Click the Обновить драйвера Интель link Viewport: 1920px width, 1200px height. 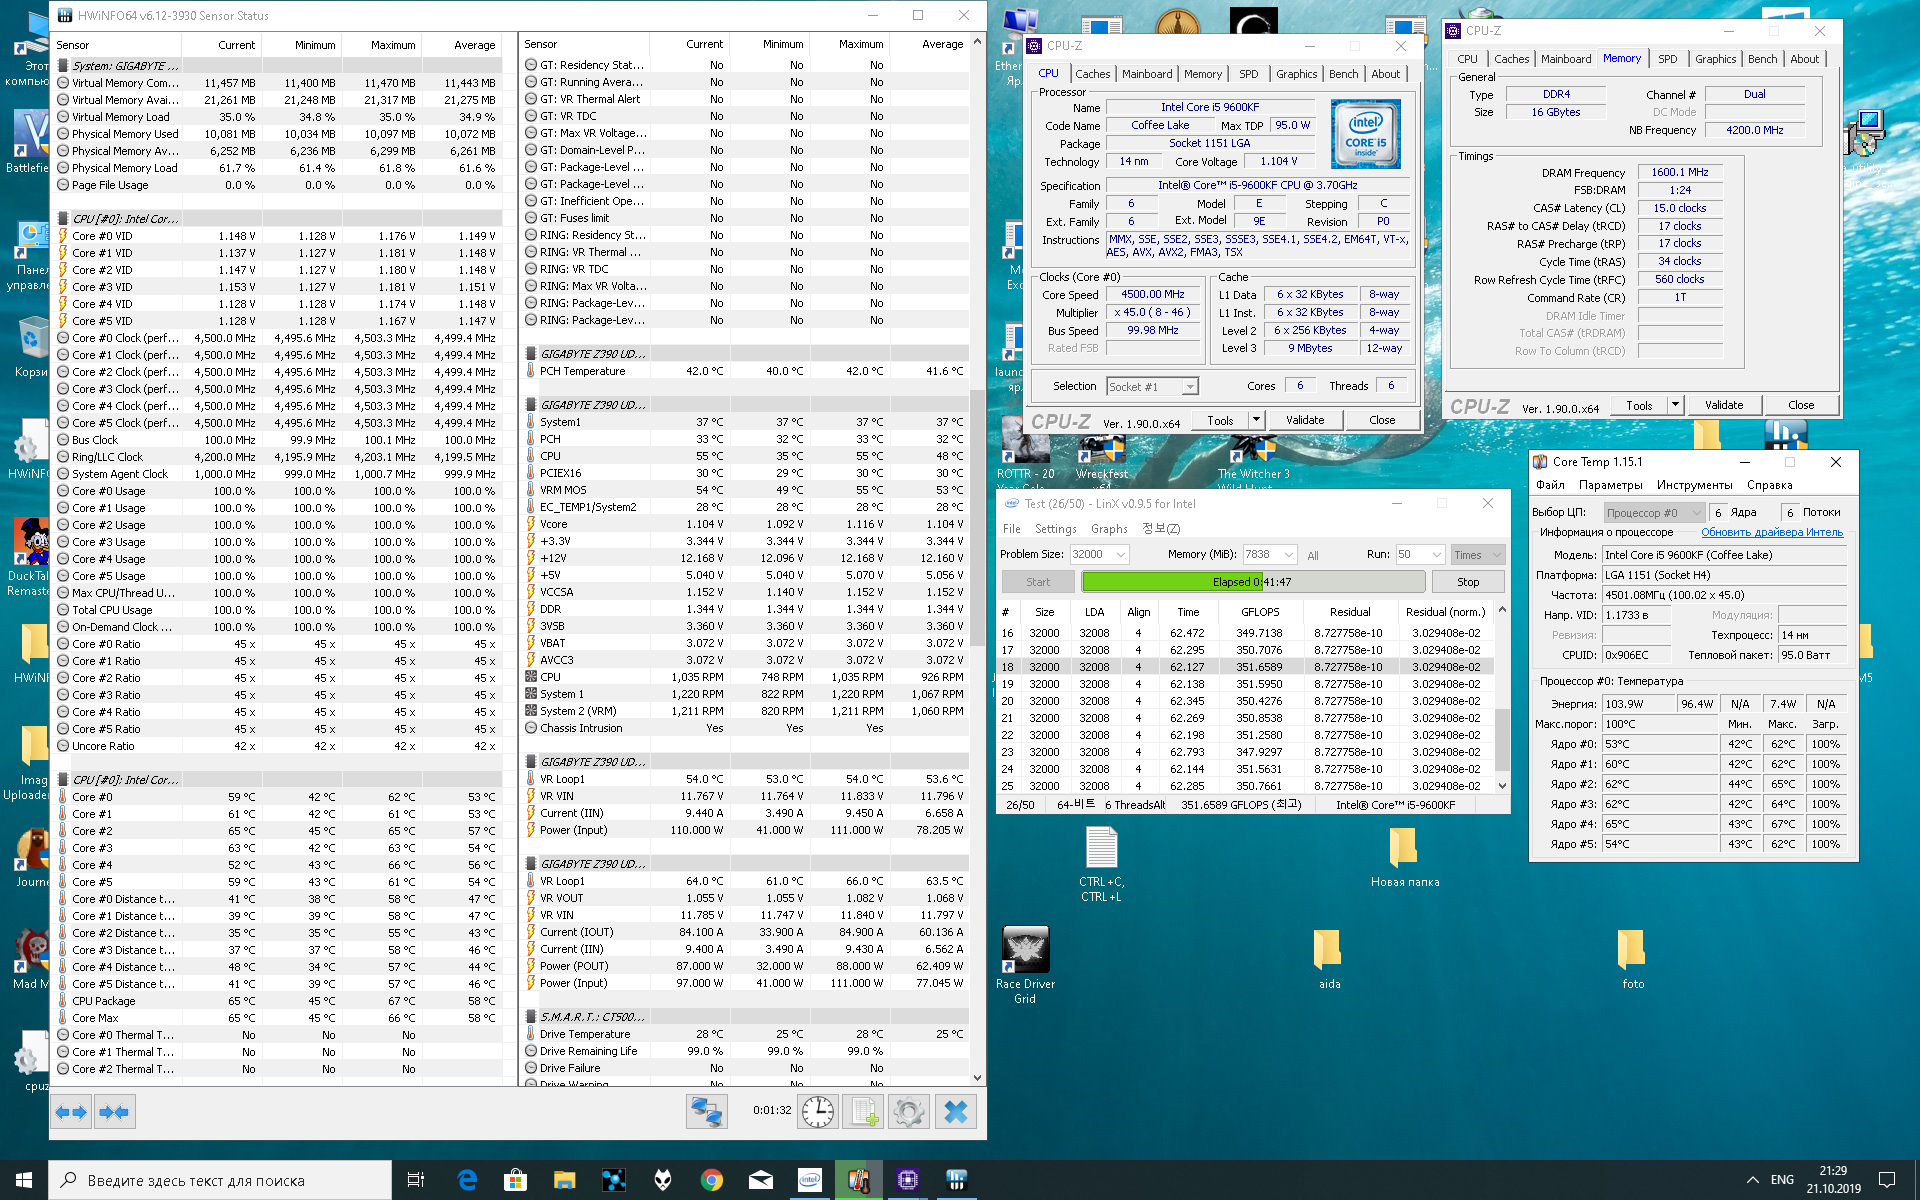pyautogui.click(x=1771, y=532)
